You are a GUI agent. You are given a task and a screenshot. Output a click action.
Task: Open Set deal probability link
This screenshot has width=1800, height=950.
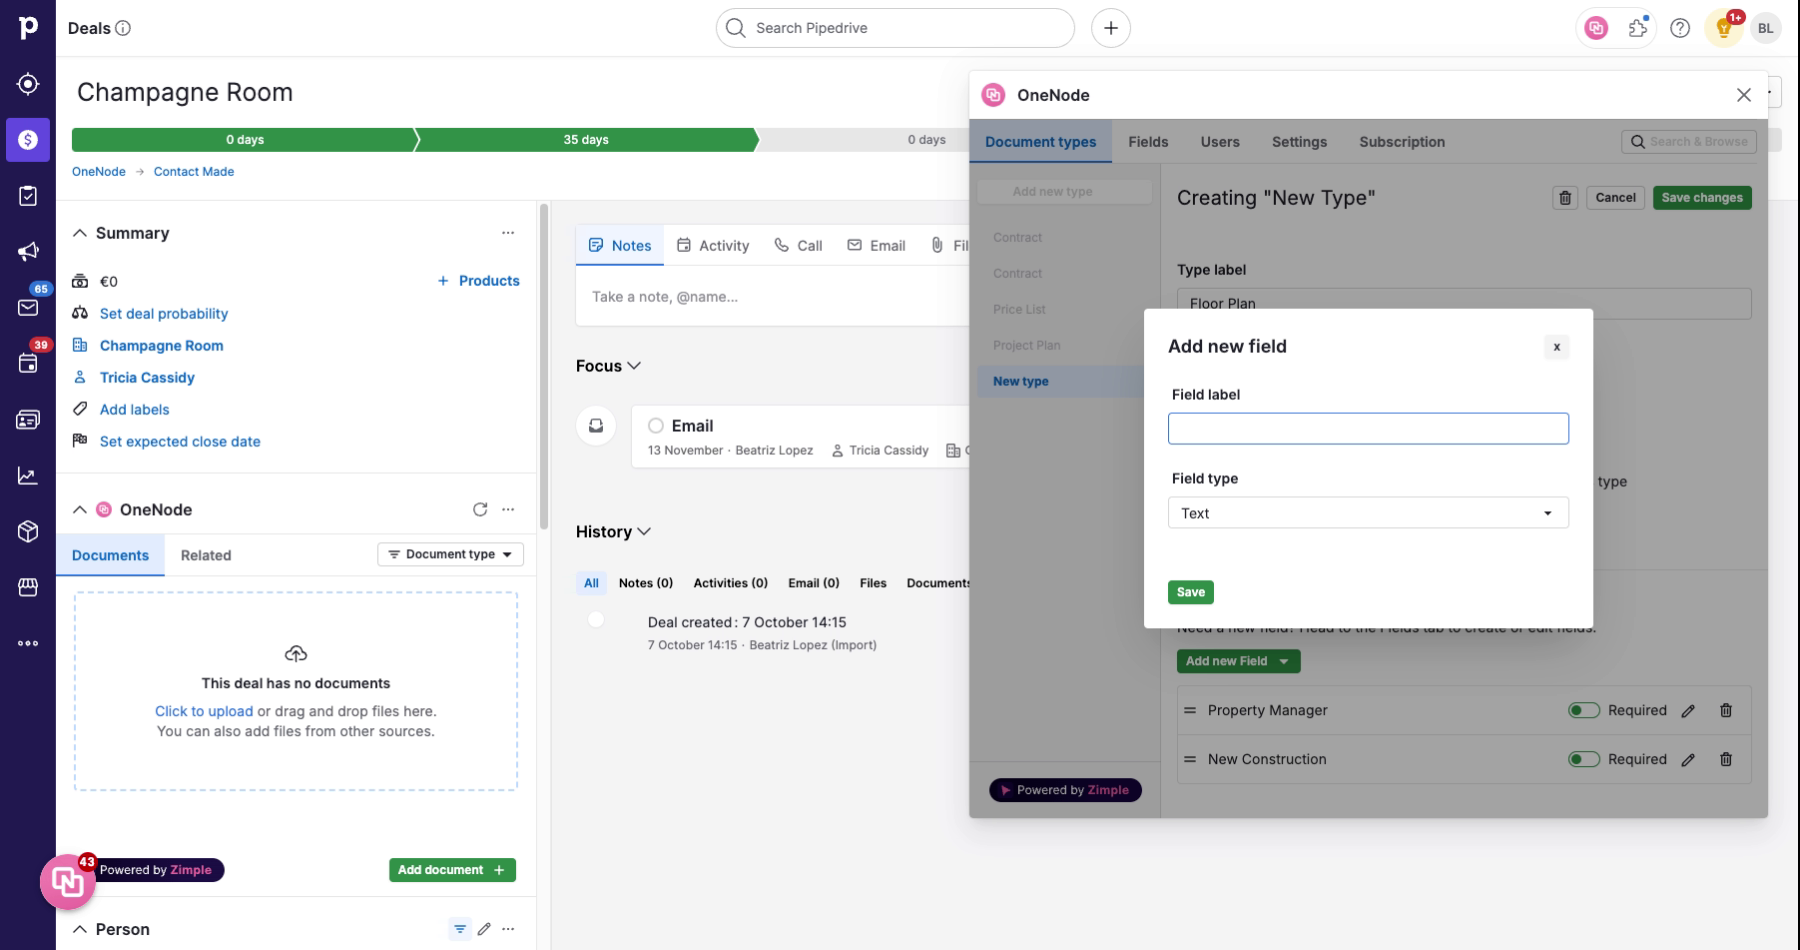click(x=164, y=313)
